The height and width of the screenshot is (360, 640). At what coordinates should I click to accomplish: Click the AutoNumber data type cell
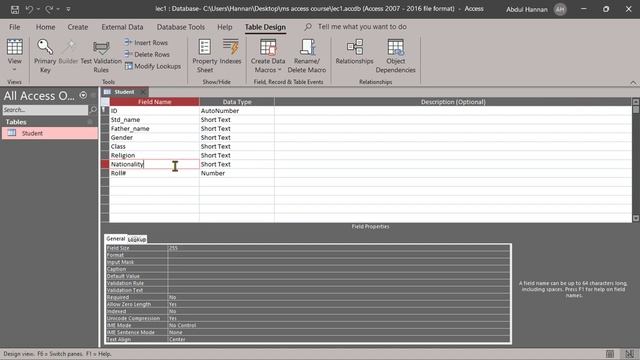click(237, 111)
